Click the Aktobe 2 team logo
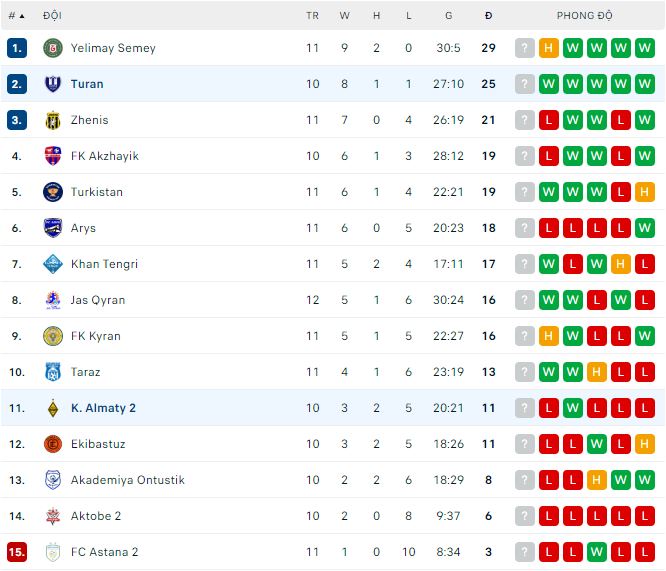Image resolution: width=666 pixels, height=571 pixels. coord(53,516)
